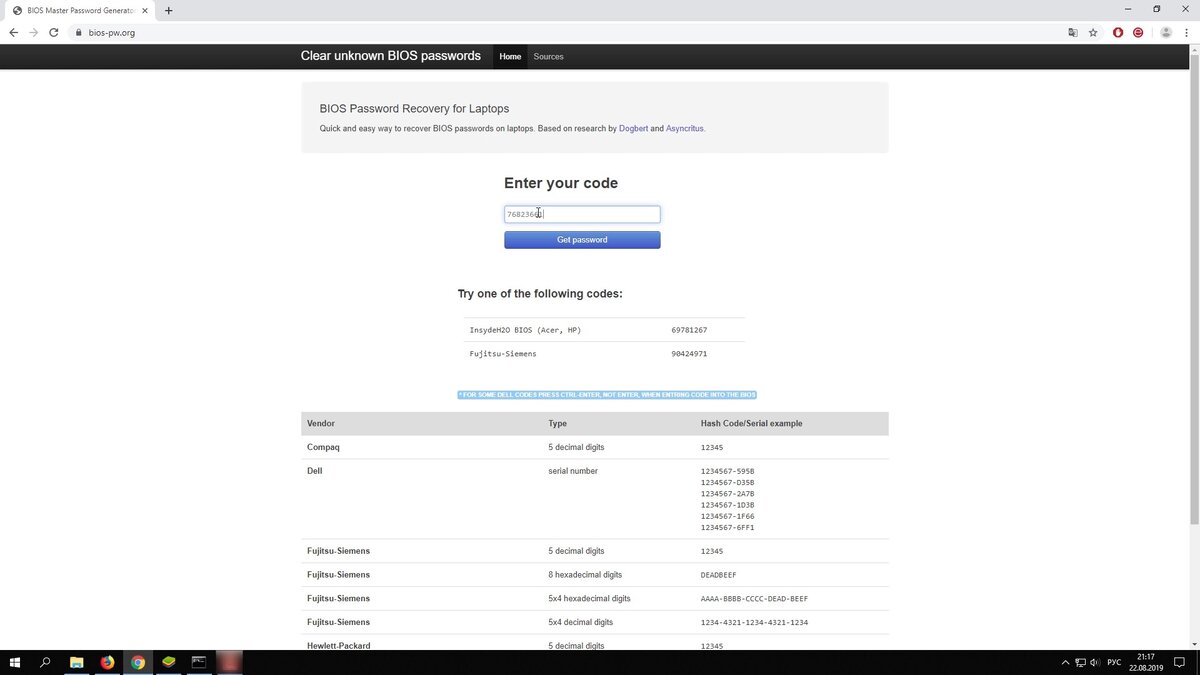
Task: Open the blurred red taskbar app
Action: 230,662
